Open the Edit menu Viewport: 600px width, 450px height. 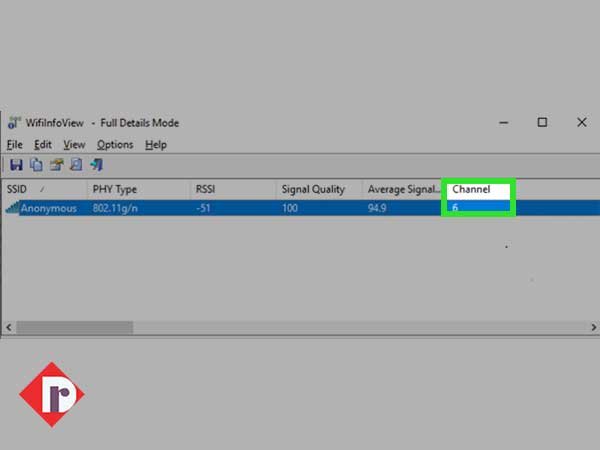point(42,145)
